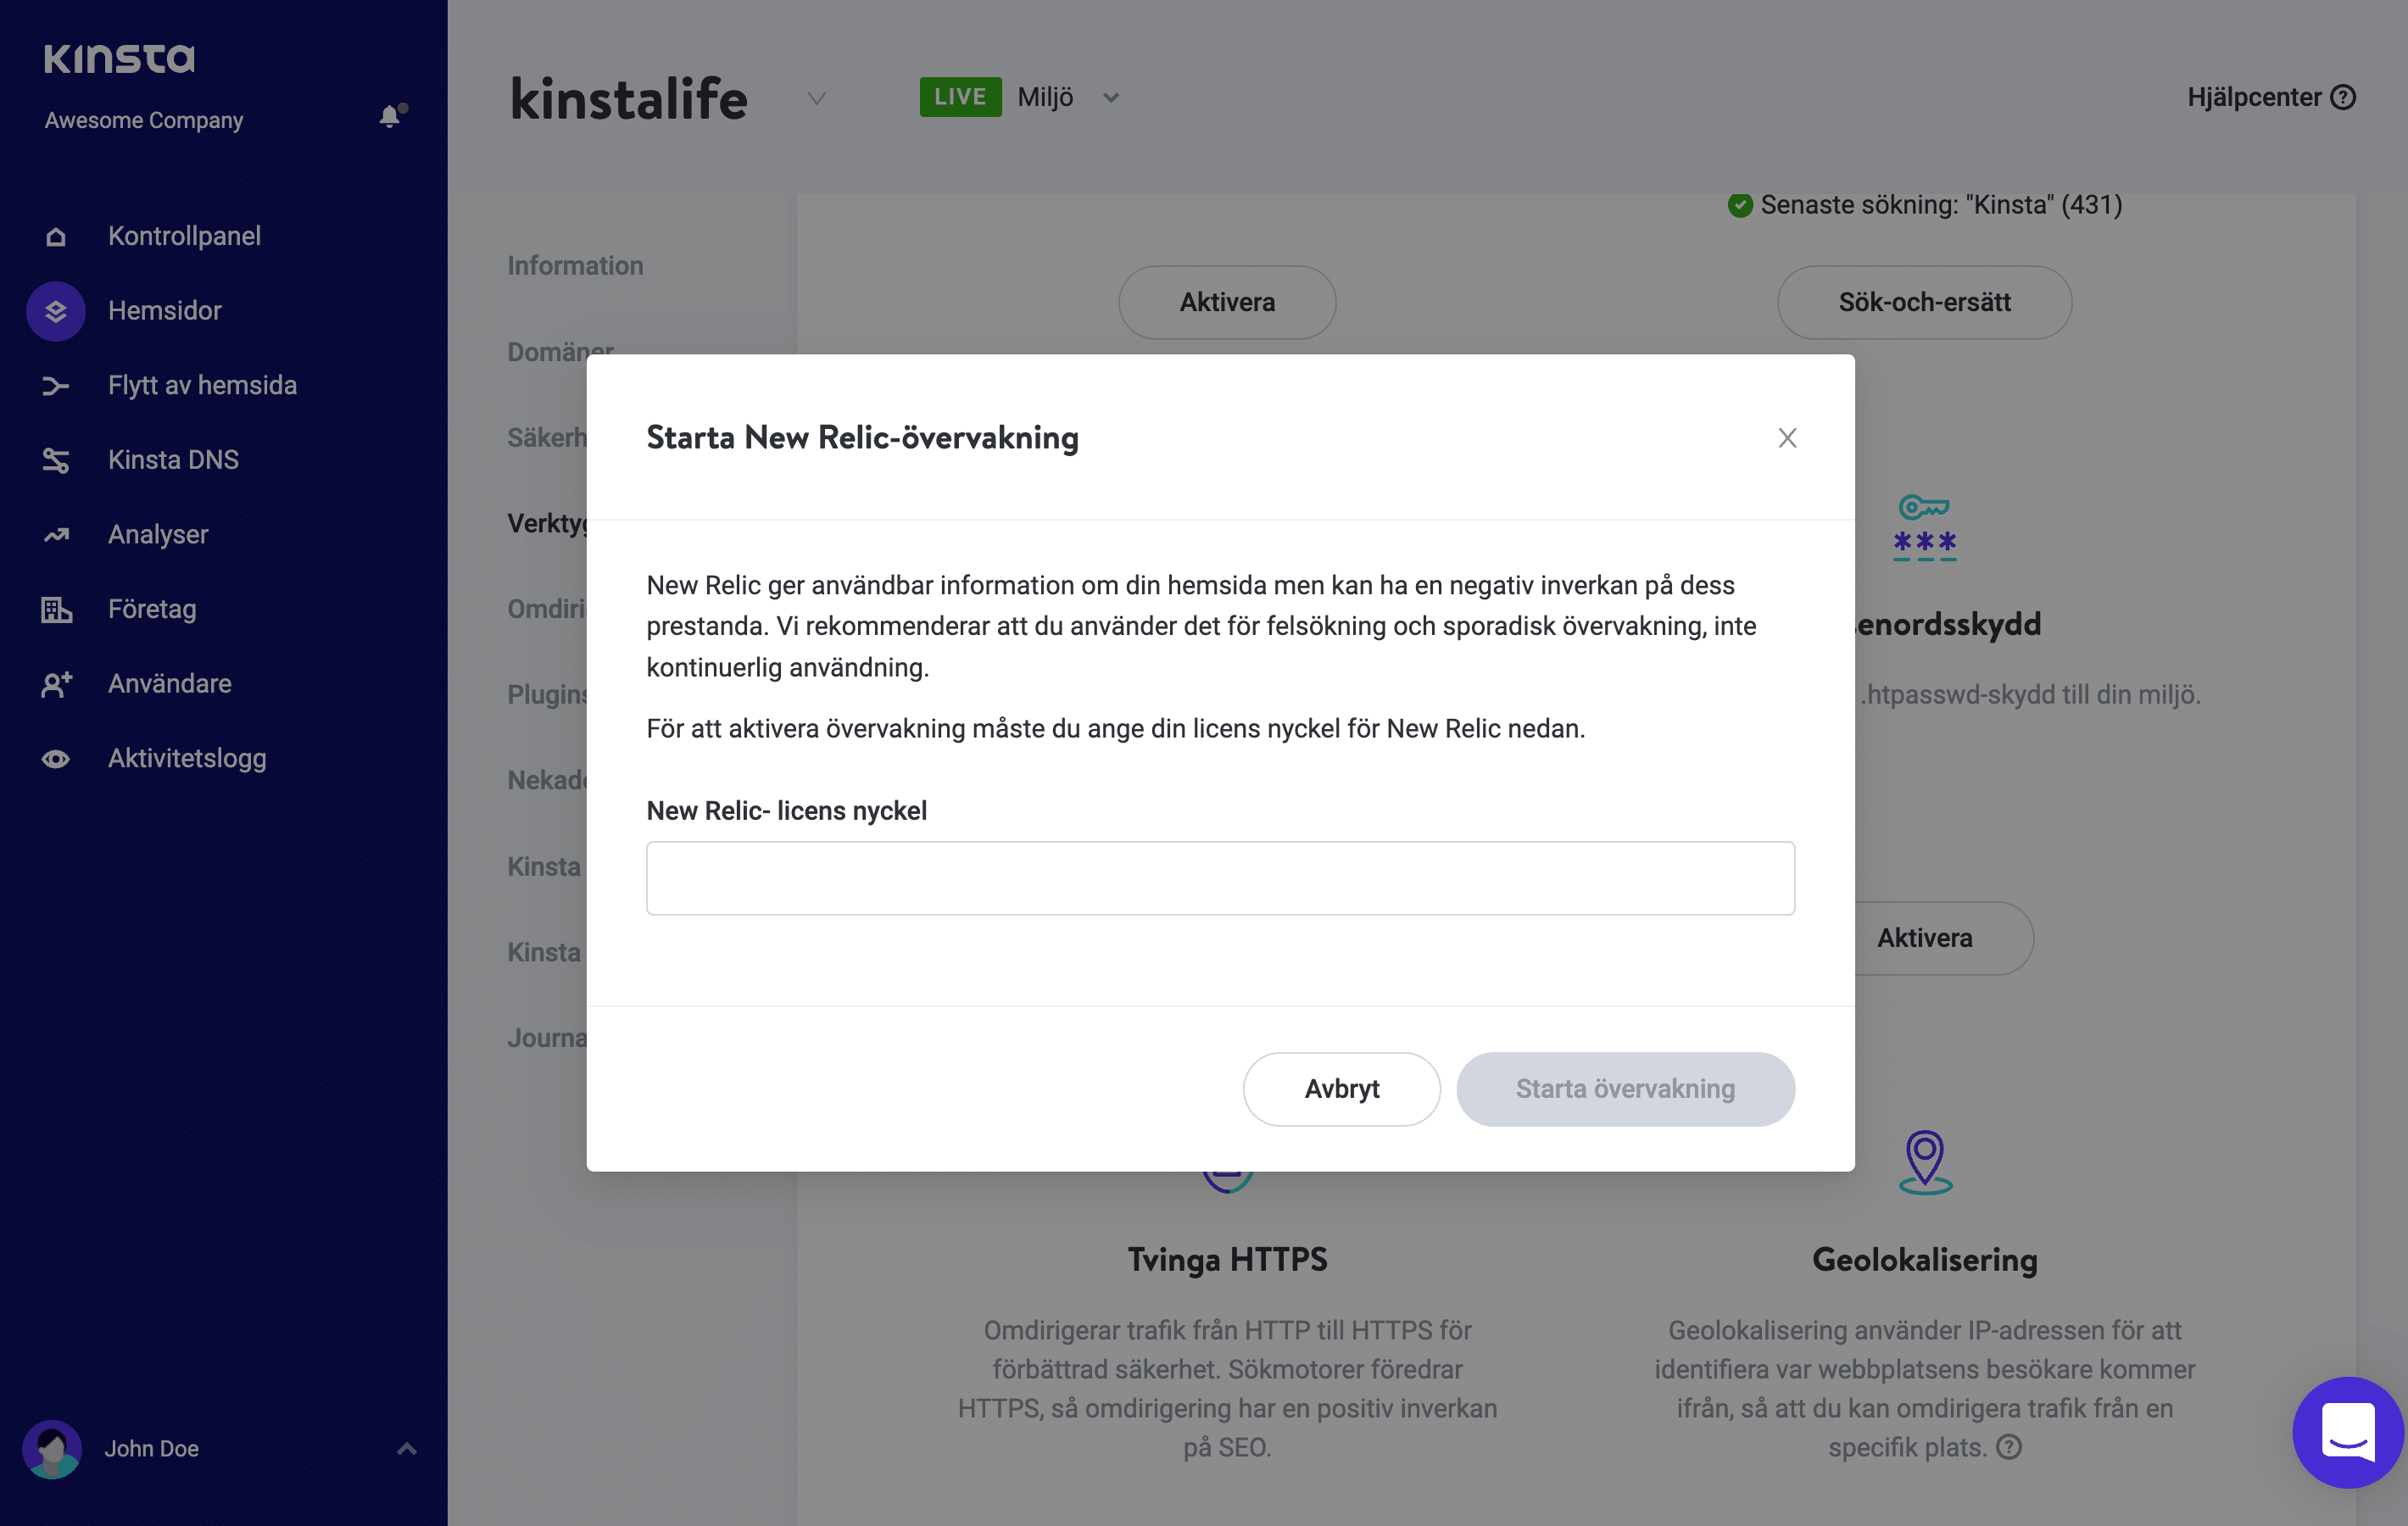The image size is (2408, 1526).
Task: Click the Tvinga HTTPS heading
Action: click(x=1227, y=1260)
